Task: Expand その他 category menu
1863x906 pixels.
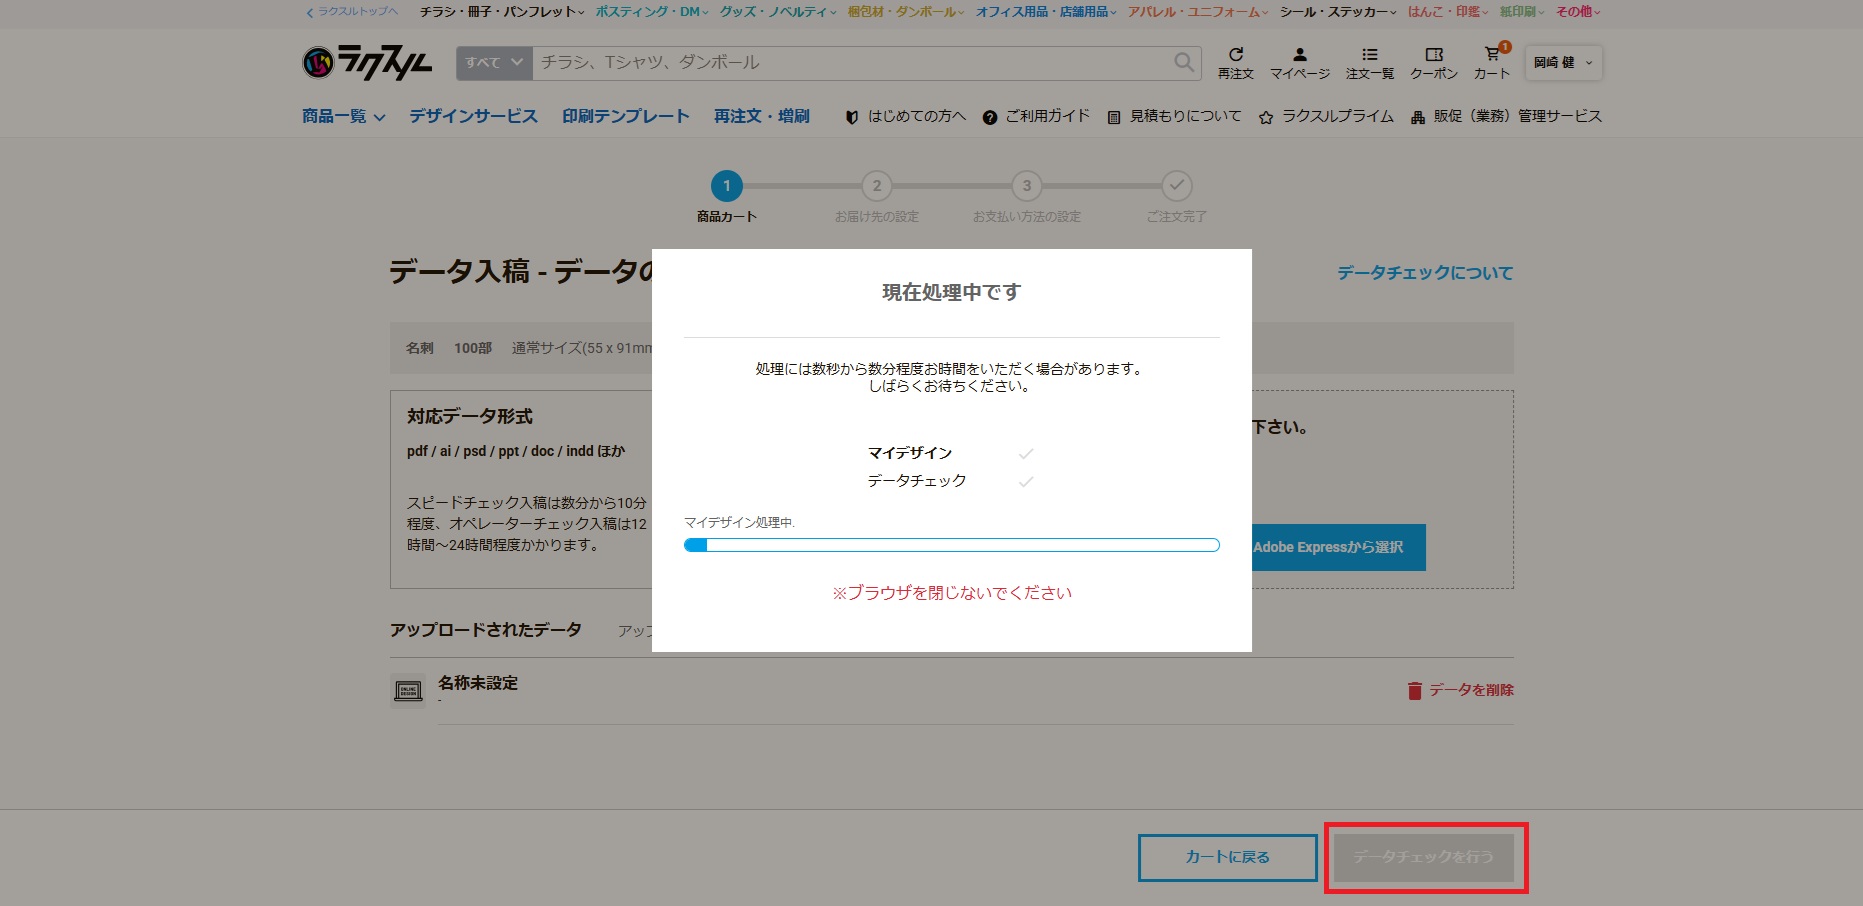Action: click(1578, 12)
